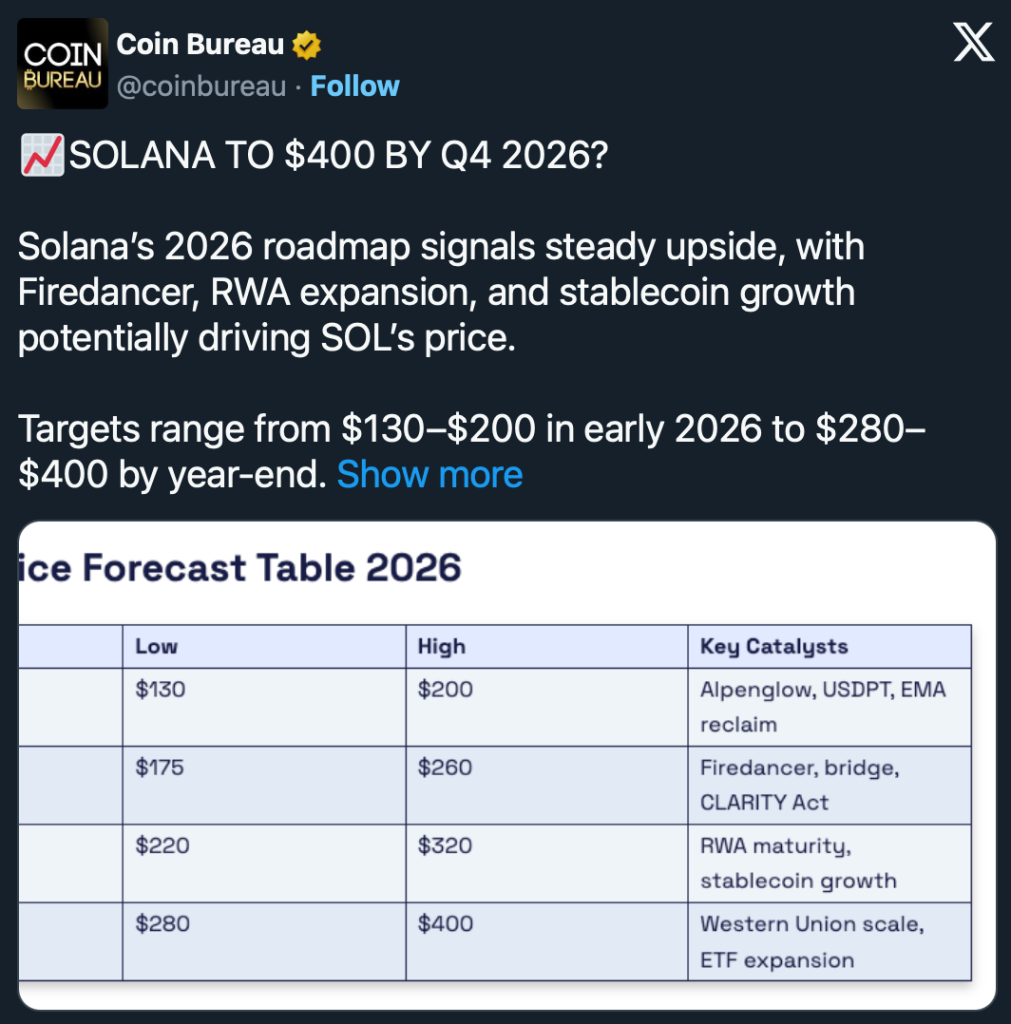1011x1024 pixels.
Task: Click the Alpenglow, USDPT, EMA reclaim cell
Action: pos(822,706)
